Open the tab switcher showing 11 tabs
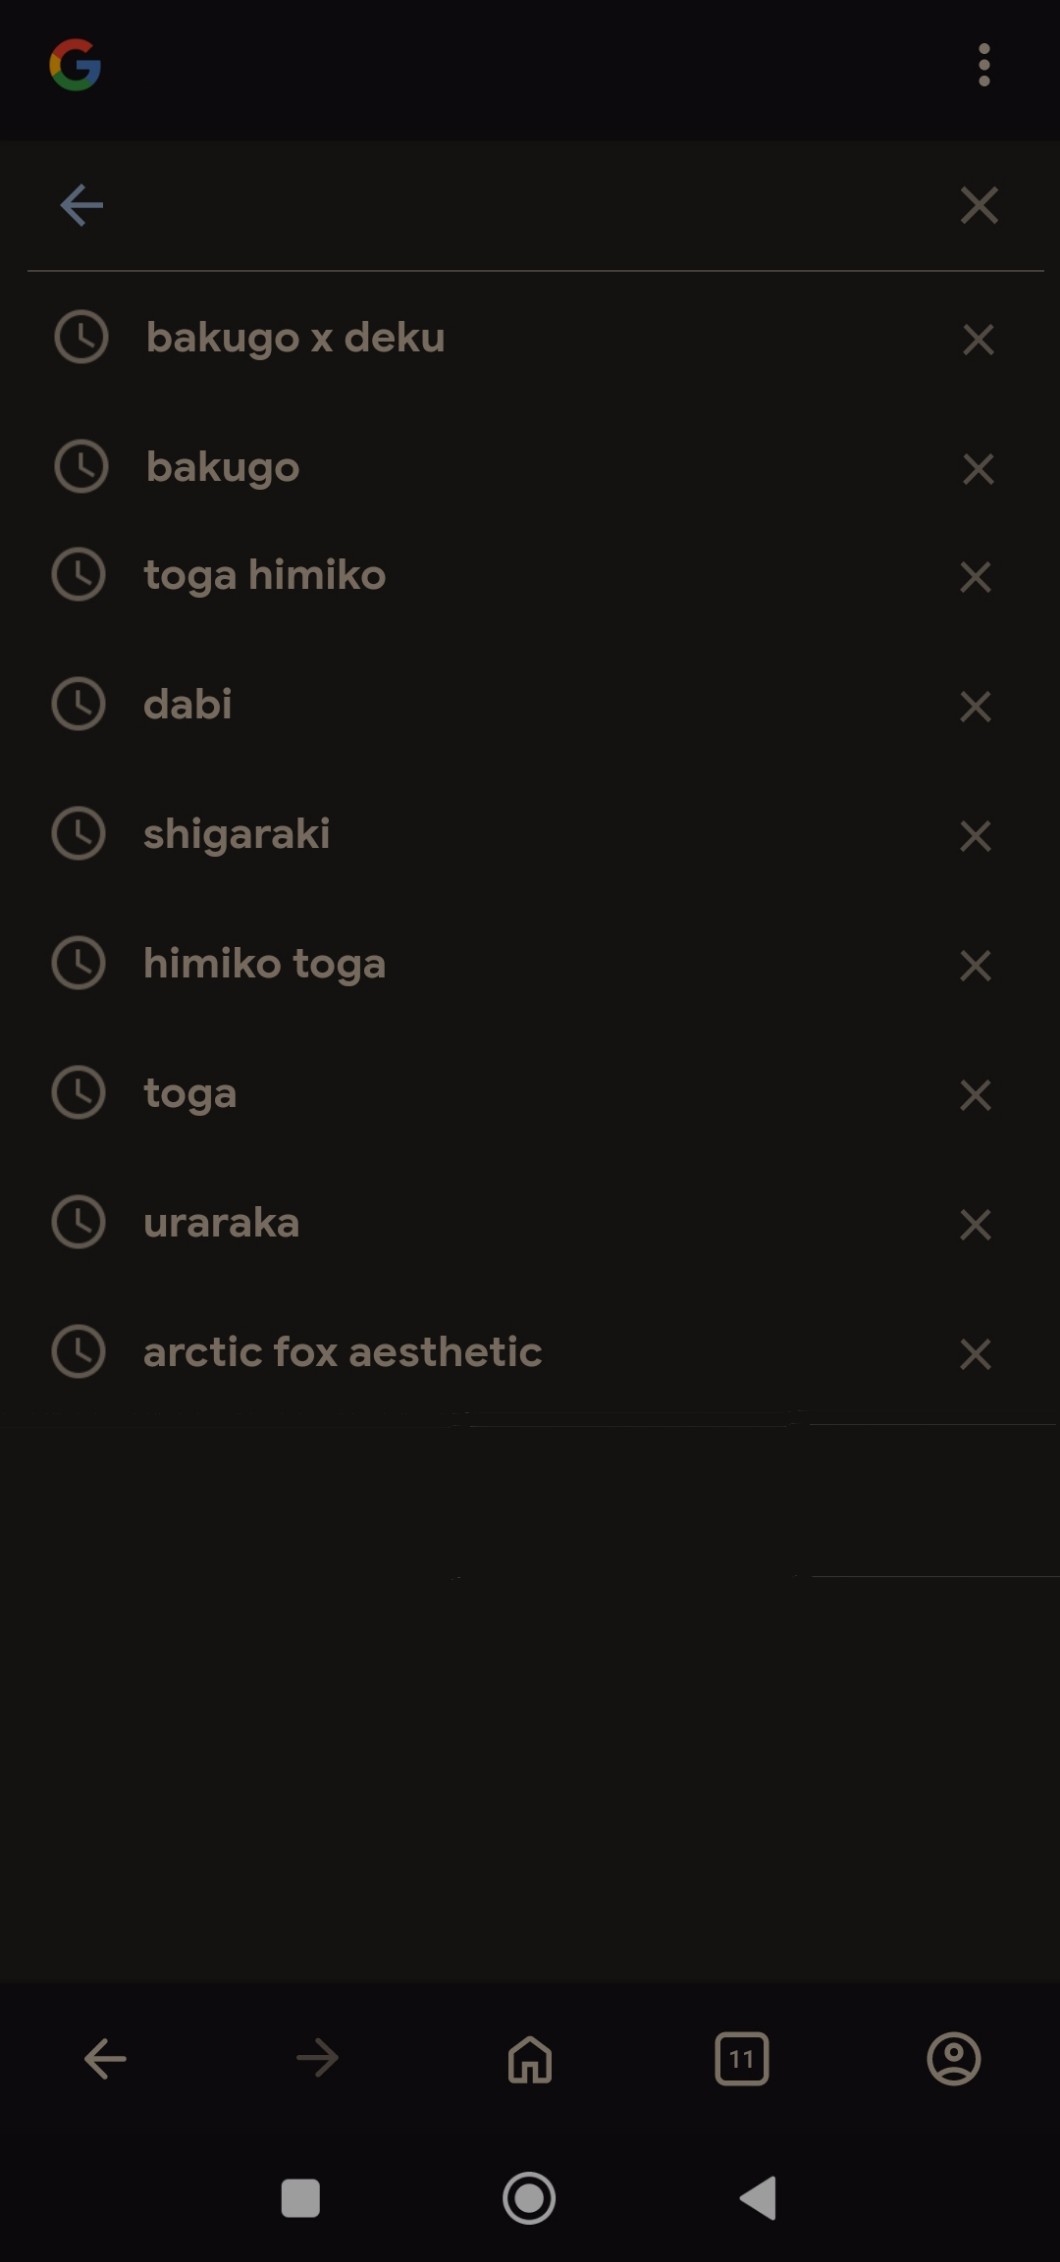Screen dimensions: 1060x2262 [x=741, y=2059]
